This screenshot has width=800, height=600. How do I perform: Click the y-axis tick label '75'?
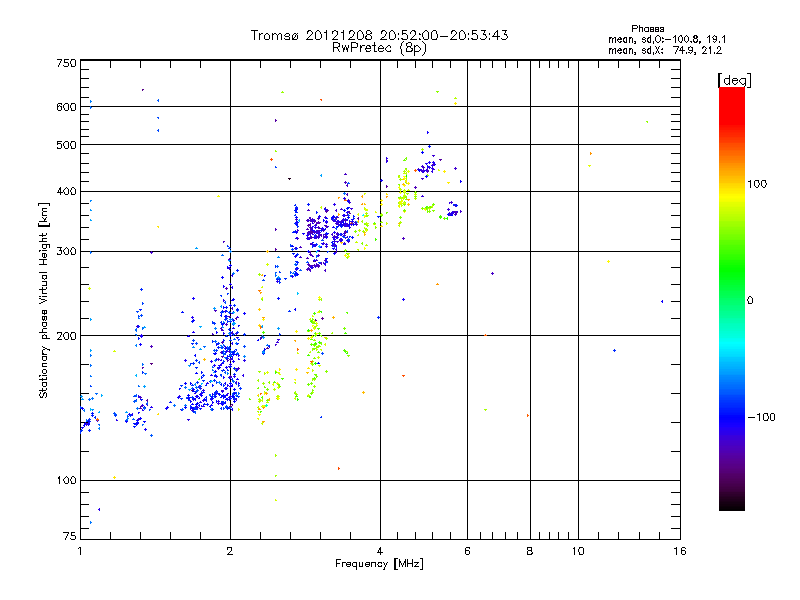pyautogui.click(x=70, y=536)
